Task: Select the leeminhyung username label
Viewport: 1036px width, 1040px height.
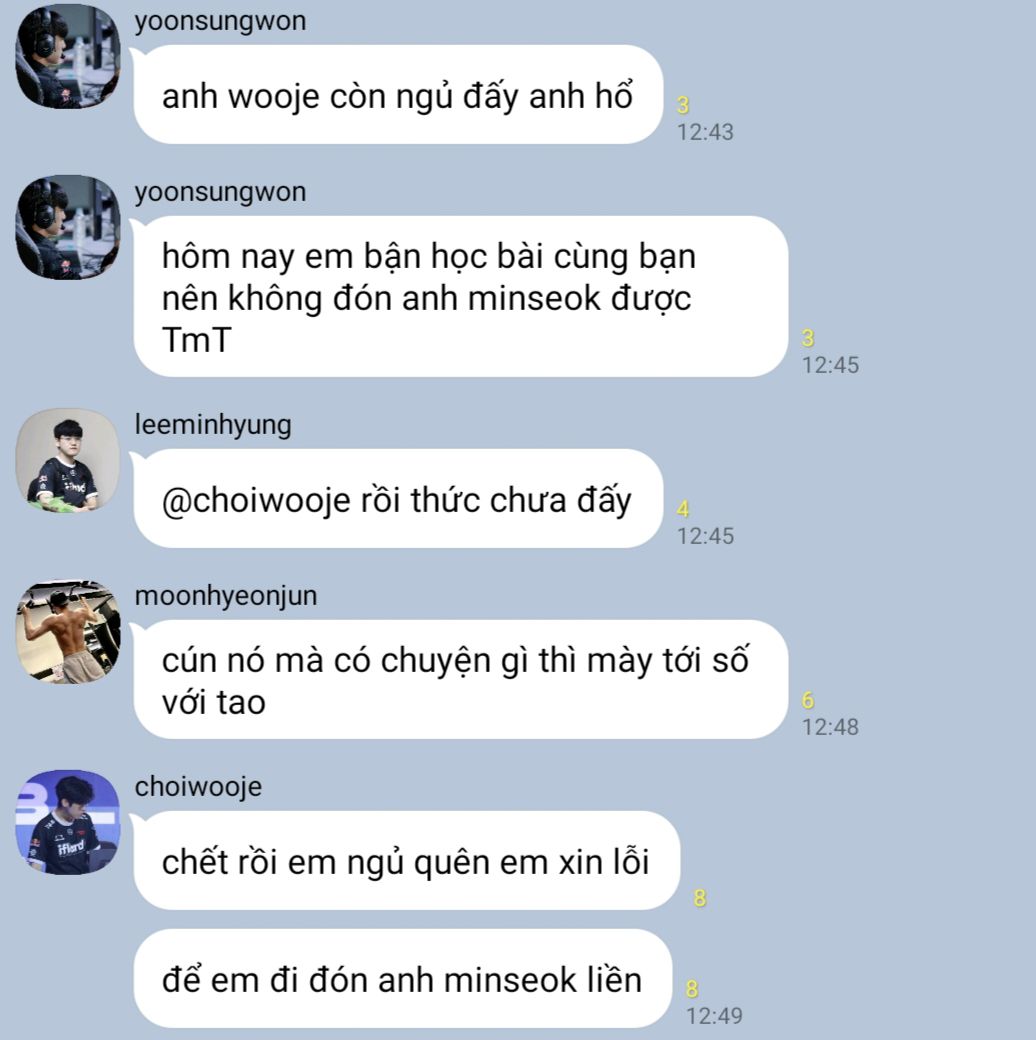Action: click(213, 424)
